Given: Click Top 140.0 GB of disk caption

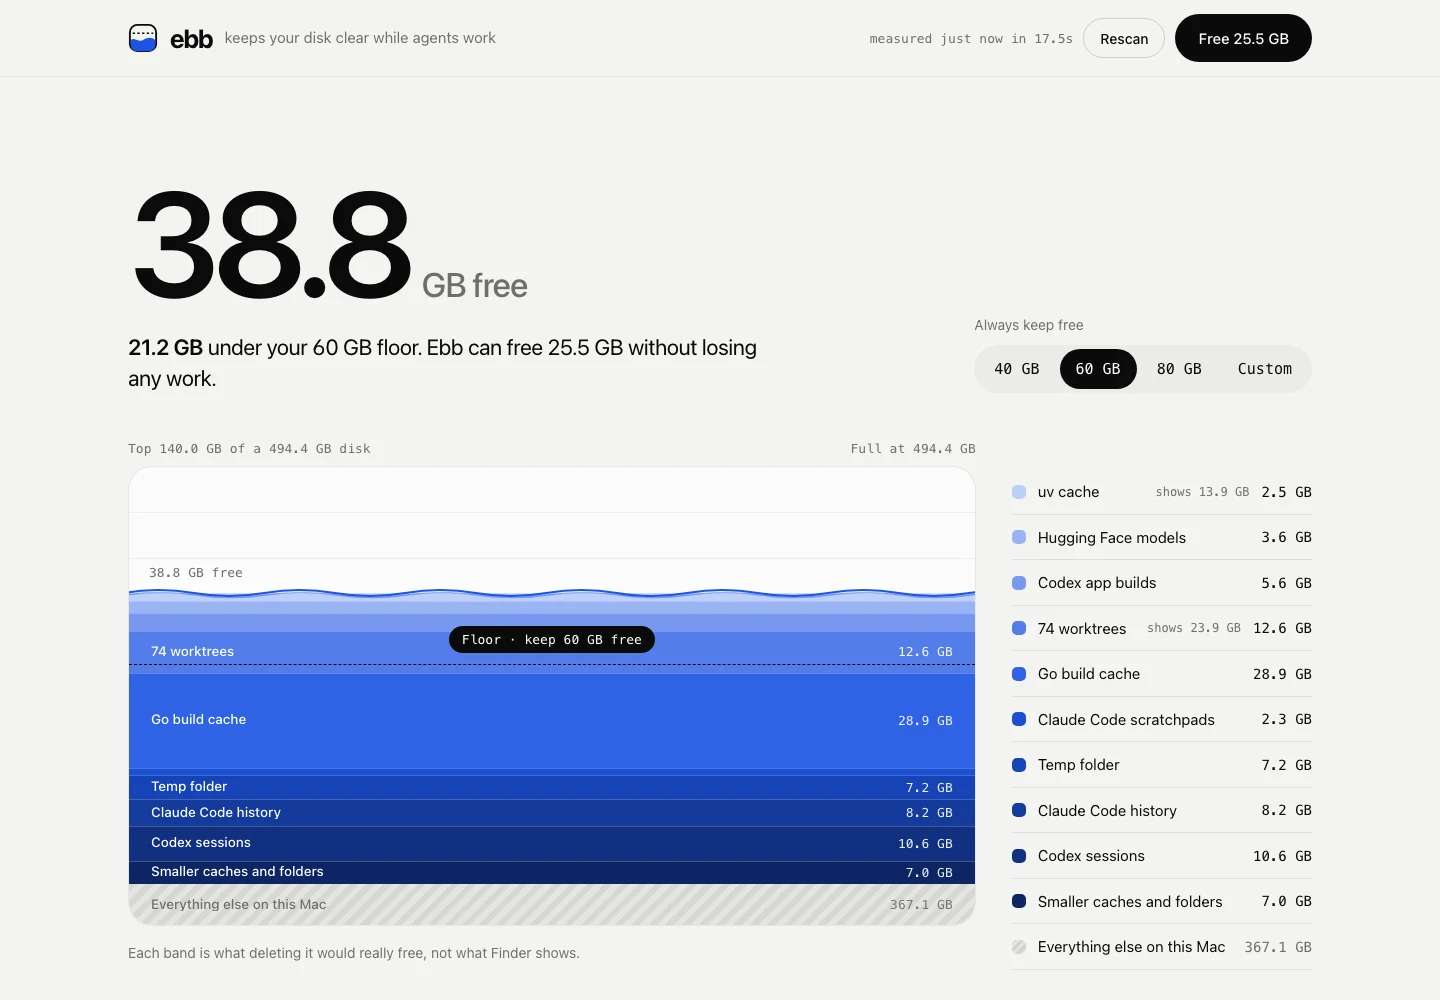Looking at the screenshot, I should tap(249, 449).
